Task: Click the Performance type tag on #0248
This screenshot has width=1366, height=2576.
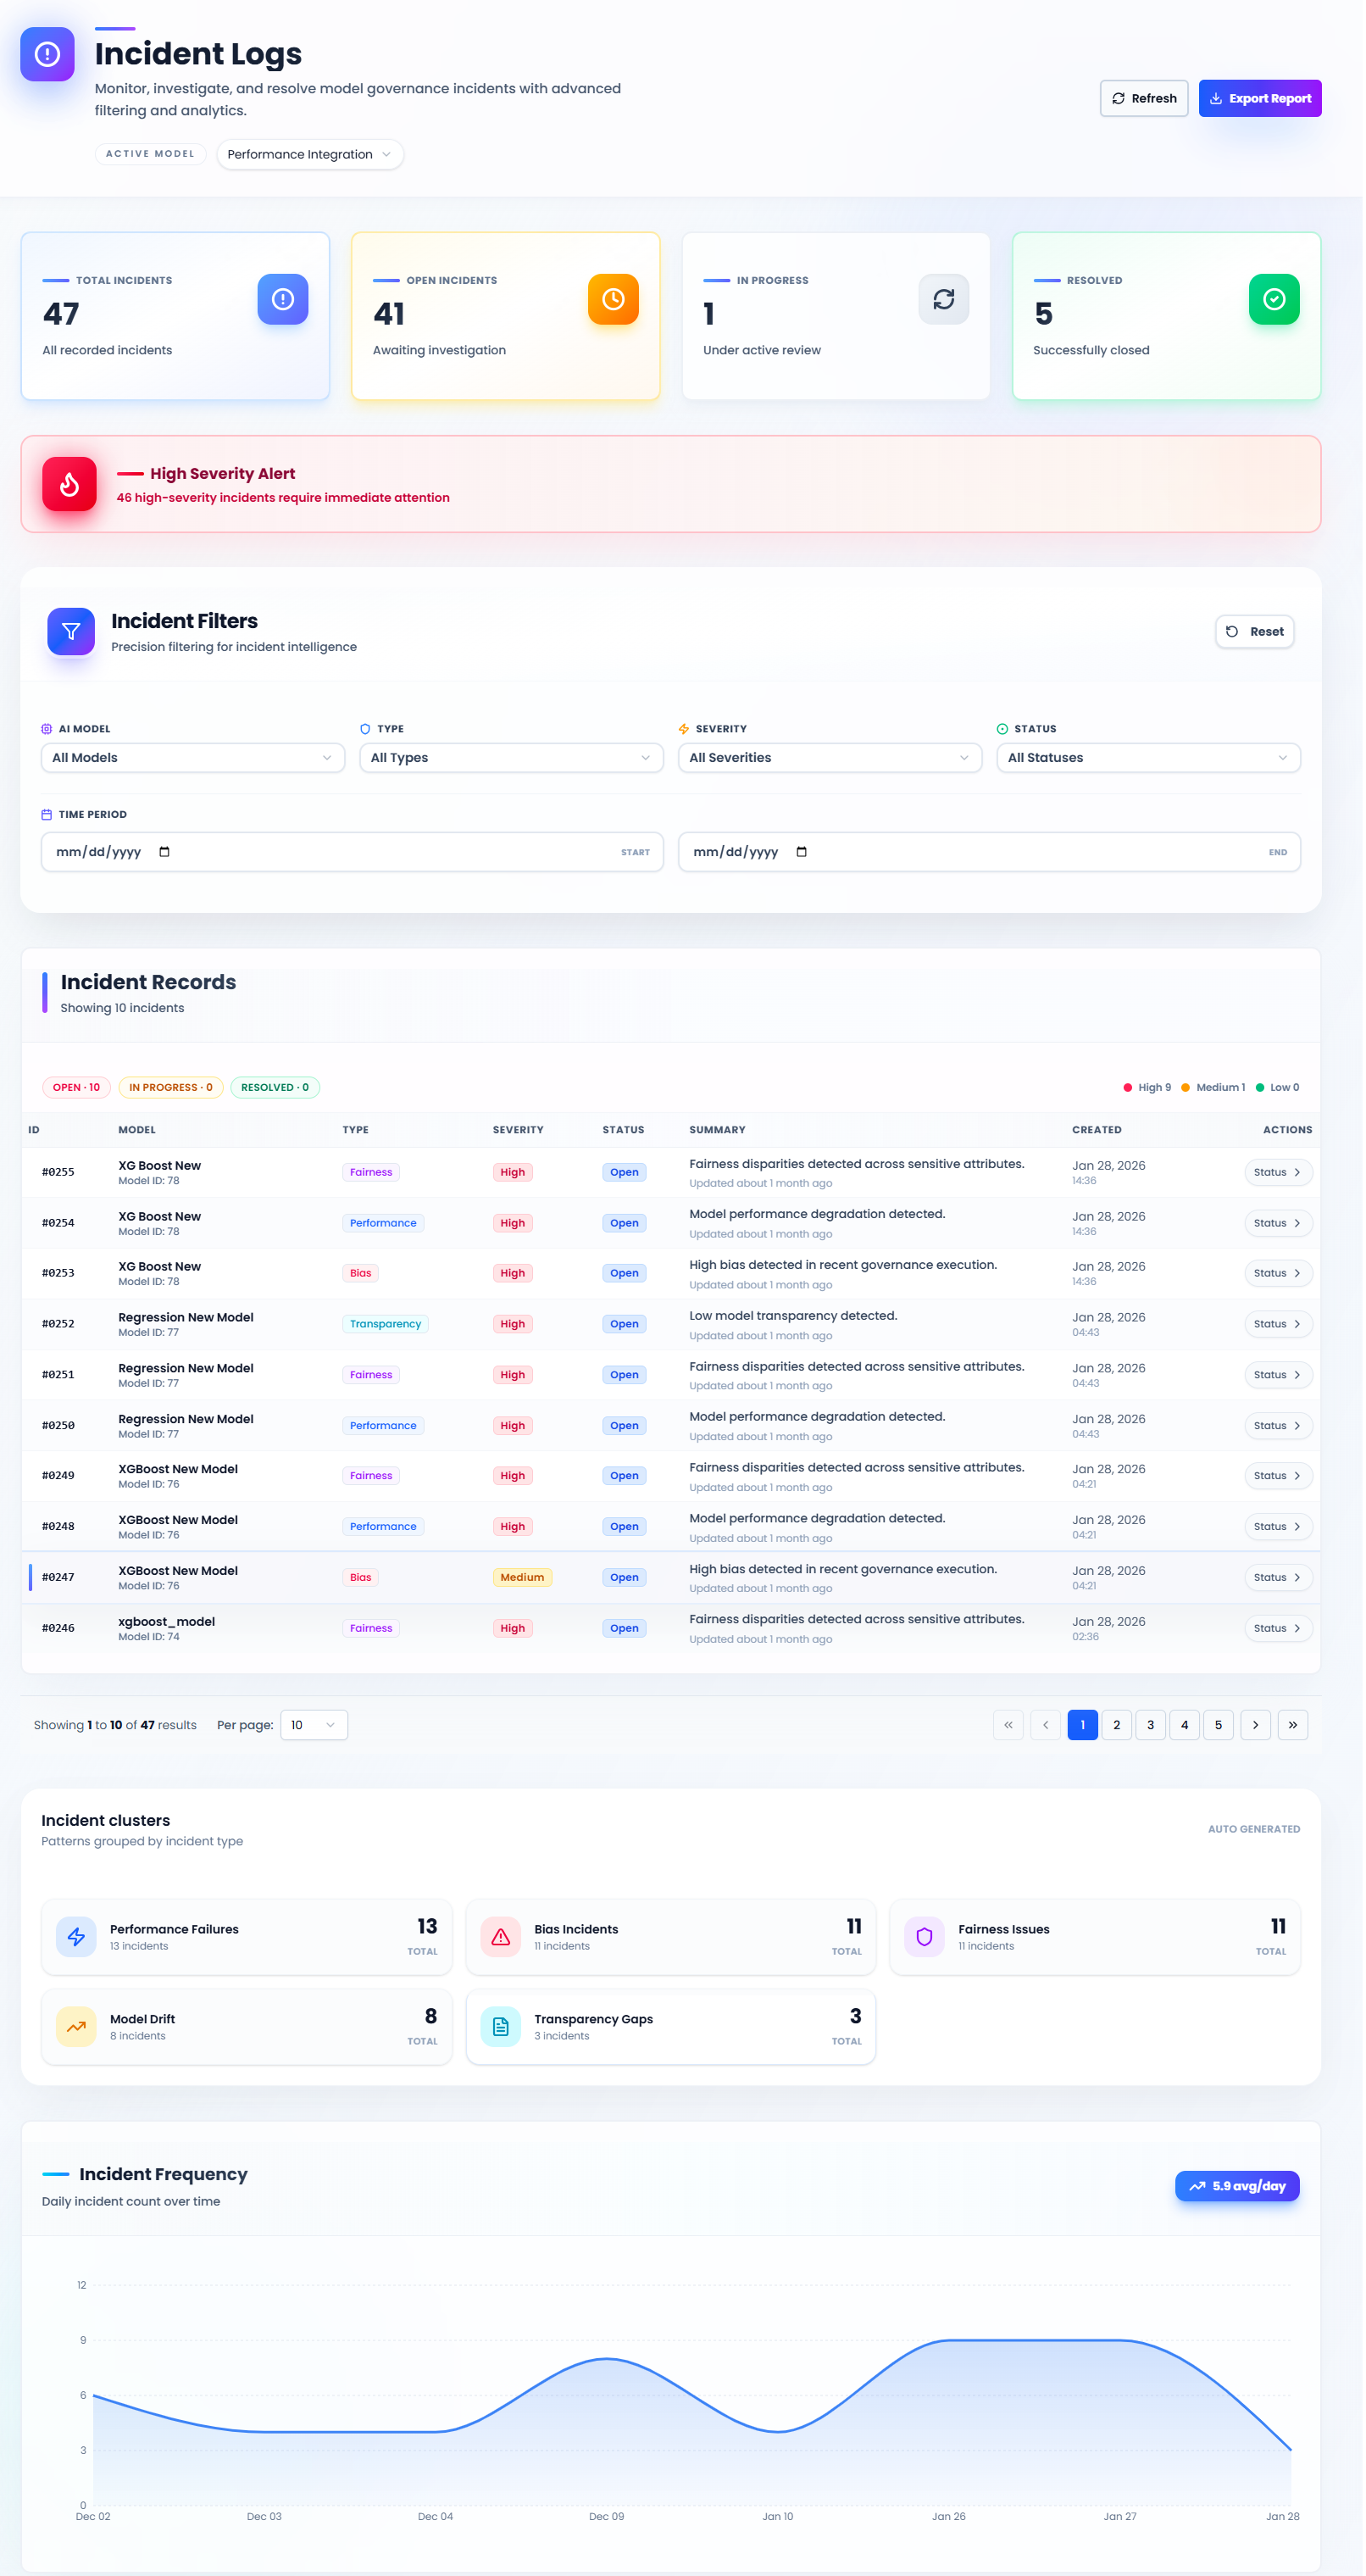Action: pos(384,1527)
